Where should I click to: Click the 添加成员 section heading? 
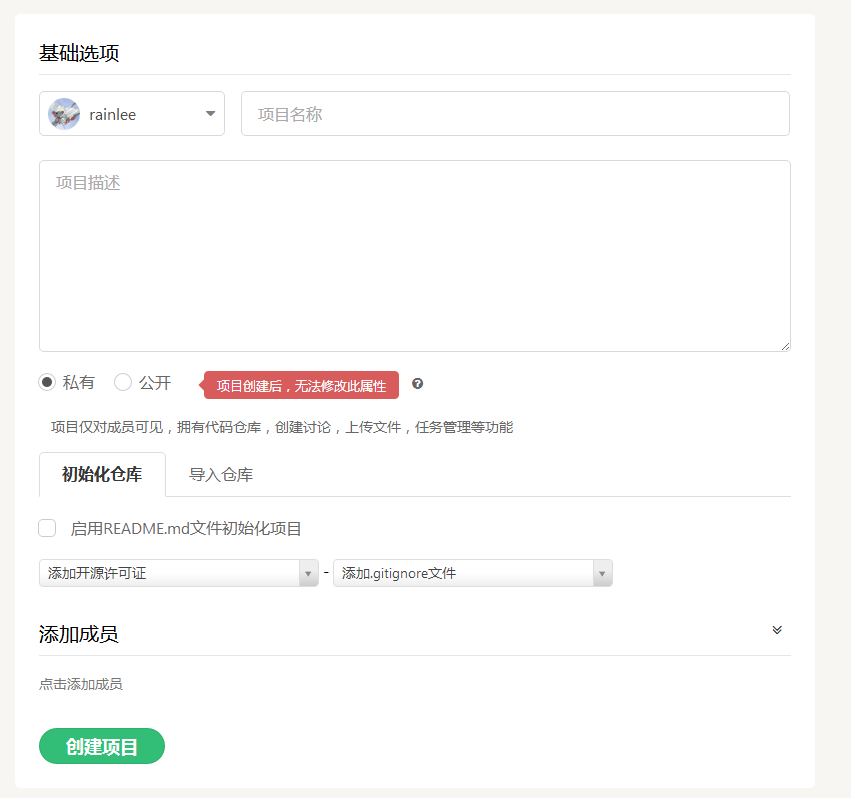coord(79,634)
